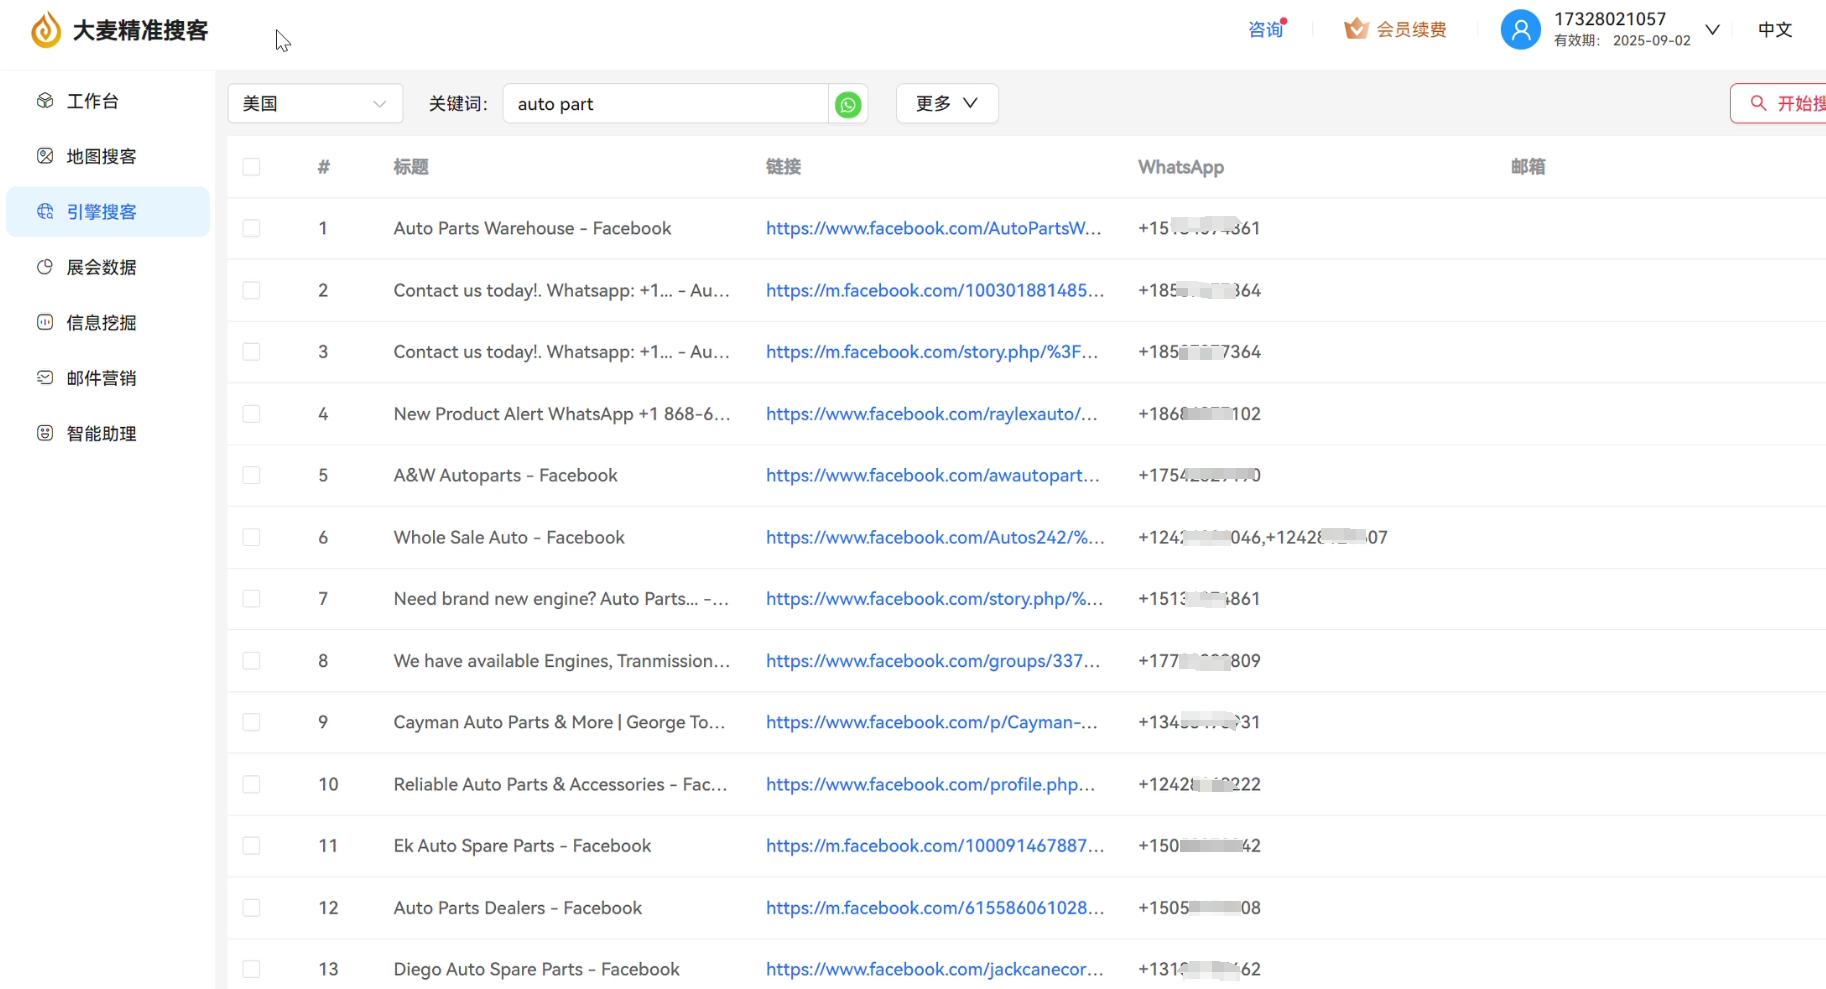Image resolution: width=1826 pixels, height=989 pixels.
Task: Check the box for New Product Alert row
Action: (x=251, y=414)
